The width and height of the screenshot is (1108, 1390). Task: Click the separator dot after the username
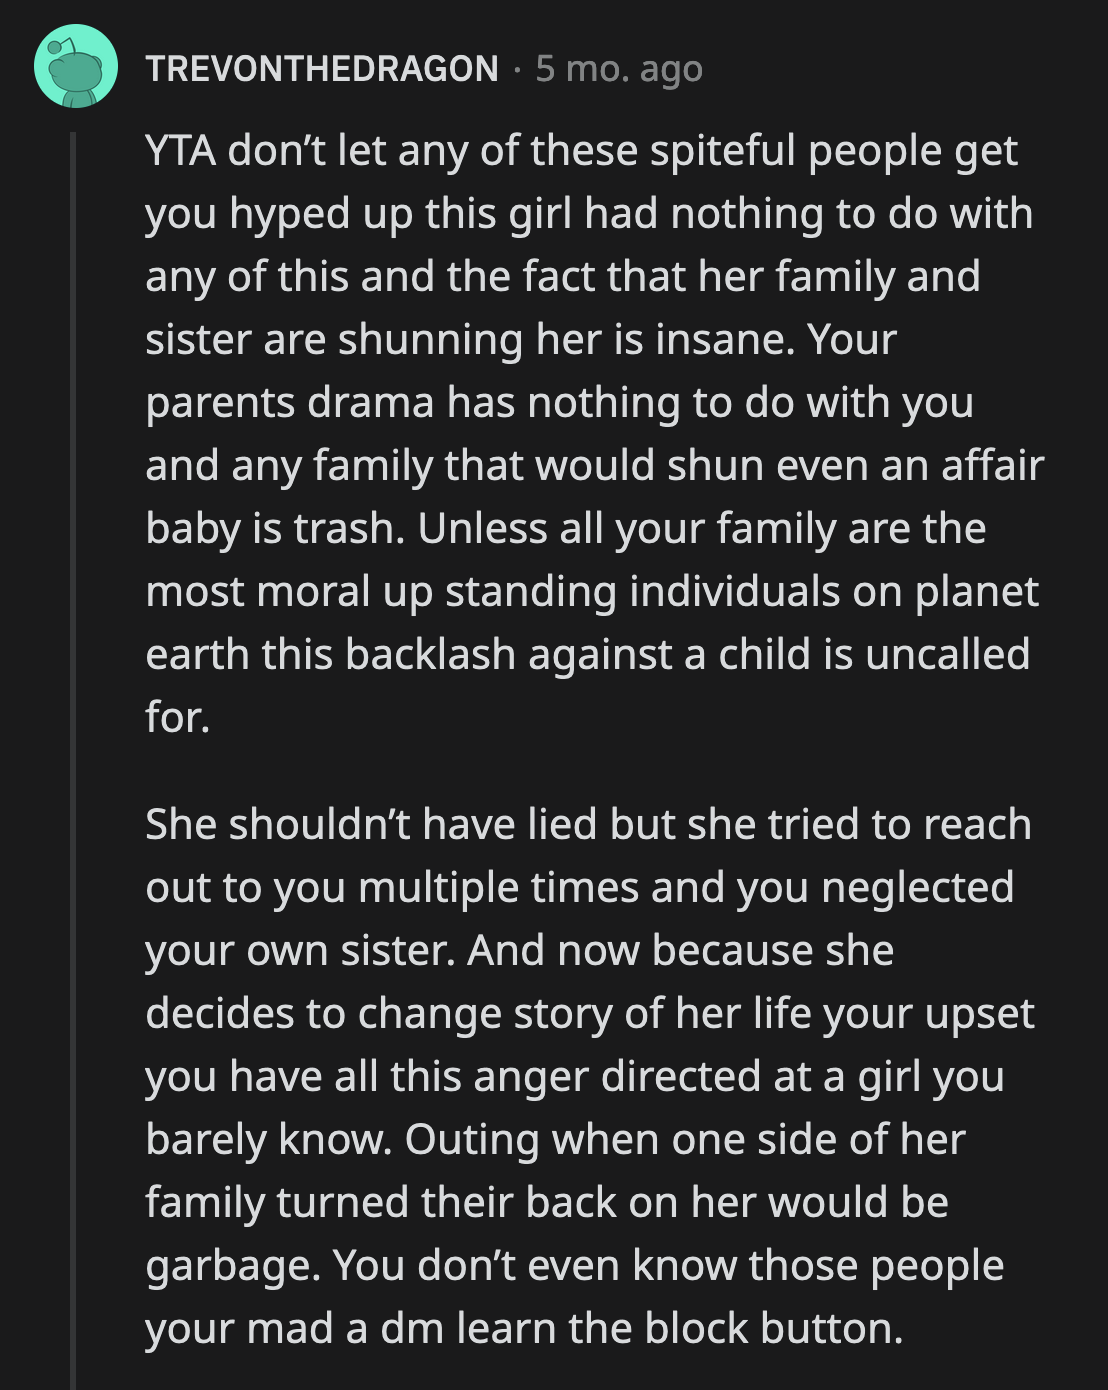click(520, 70)
